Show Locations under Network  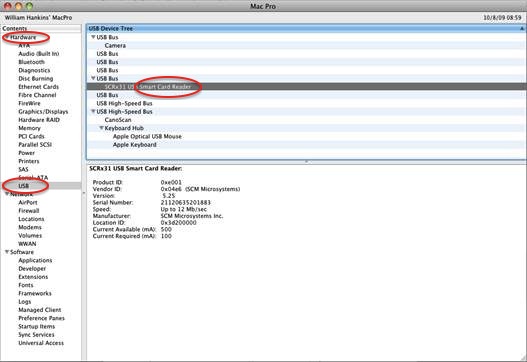coord(31,219)
